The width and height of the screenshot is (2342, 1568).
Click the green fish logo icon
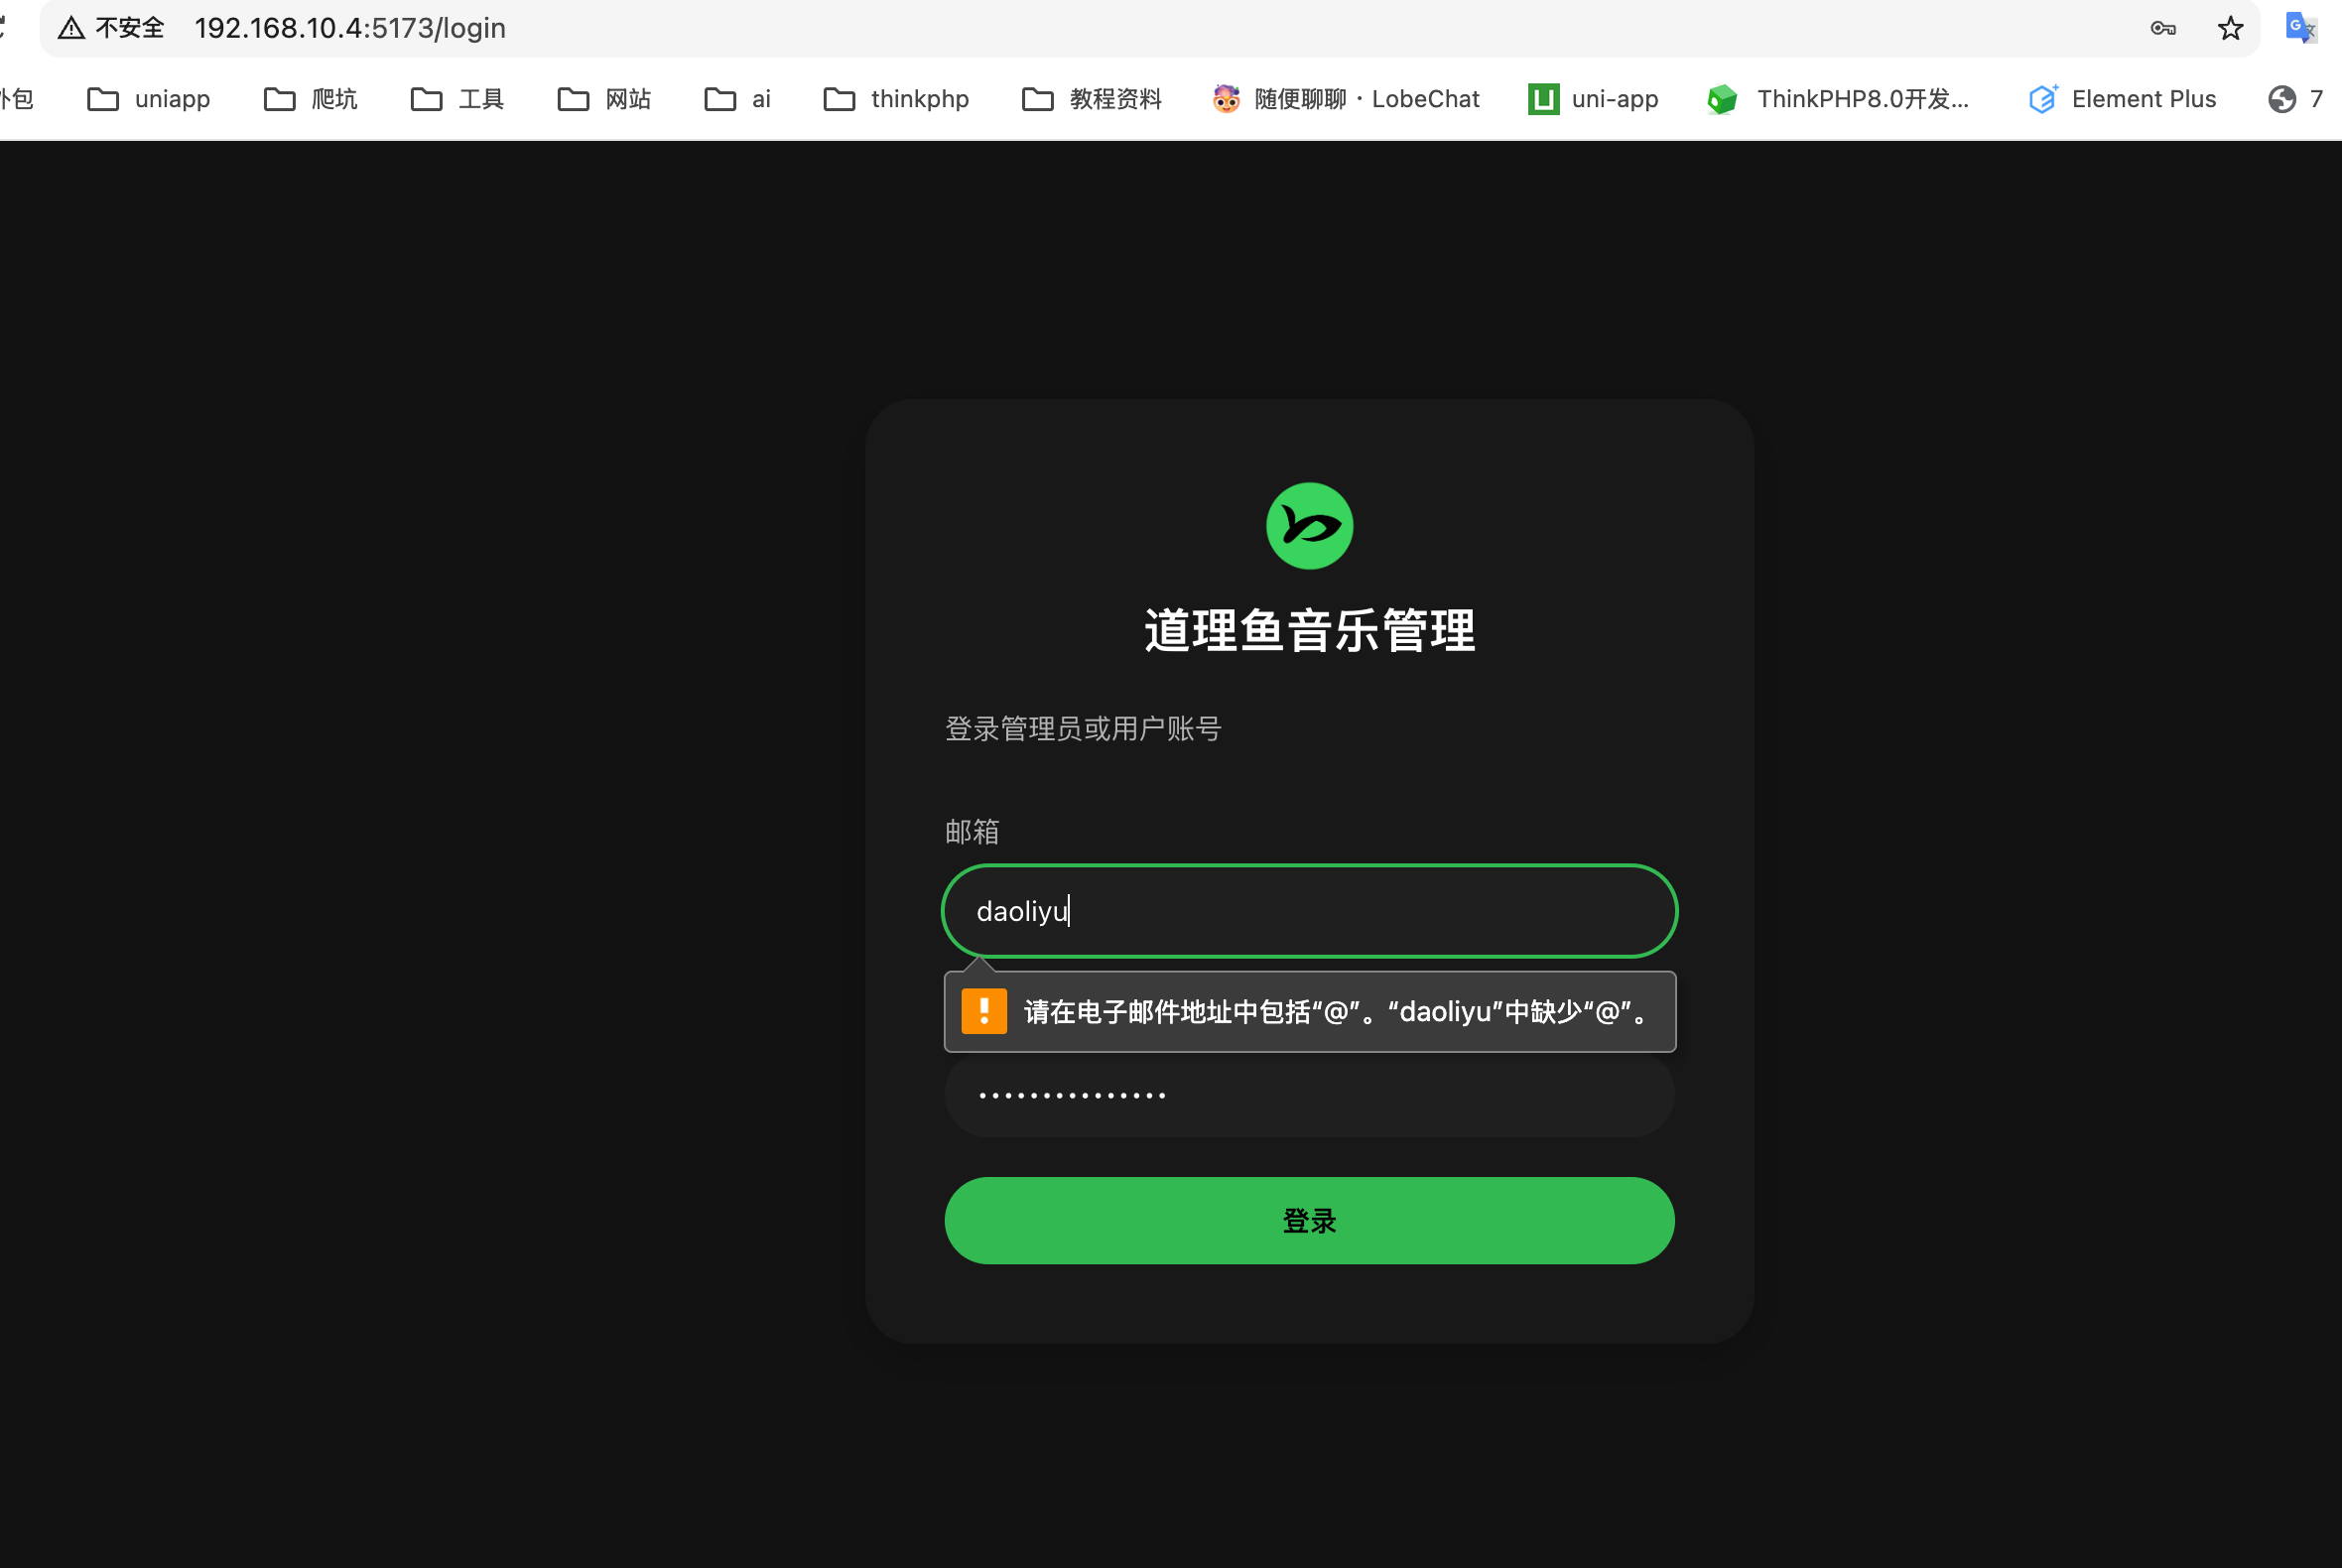1309,526
